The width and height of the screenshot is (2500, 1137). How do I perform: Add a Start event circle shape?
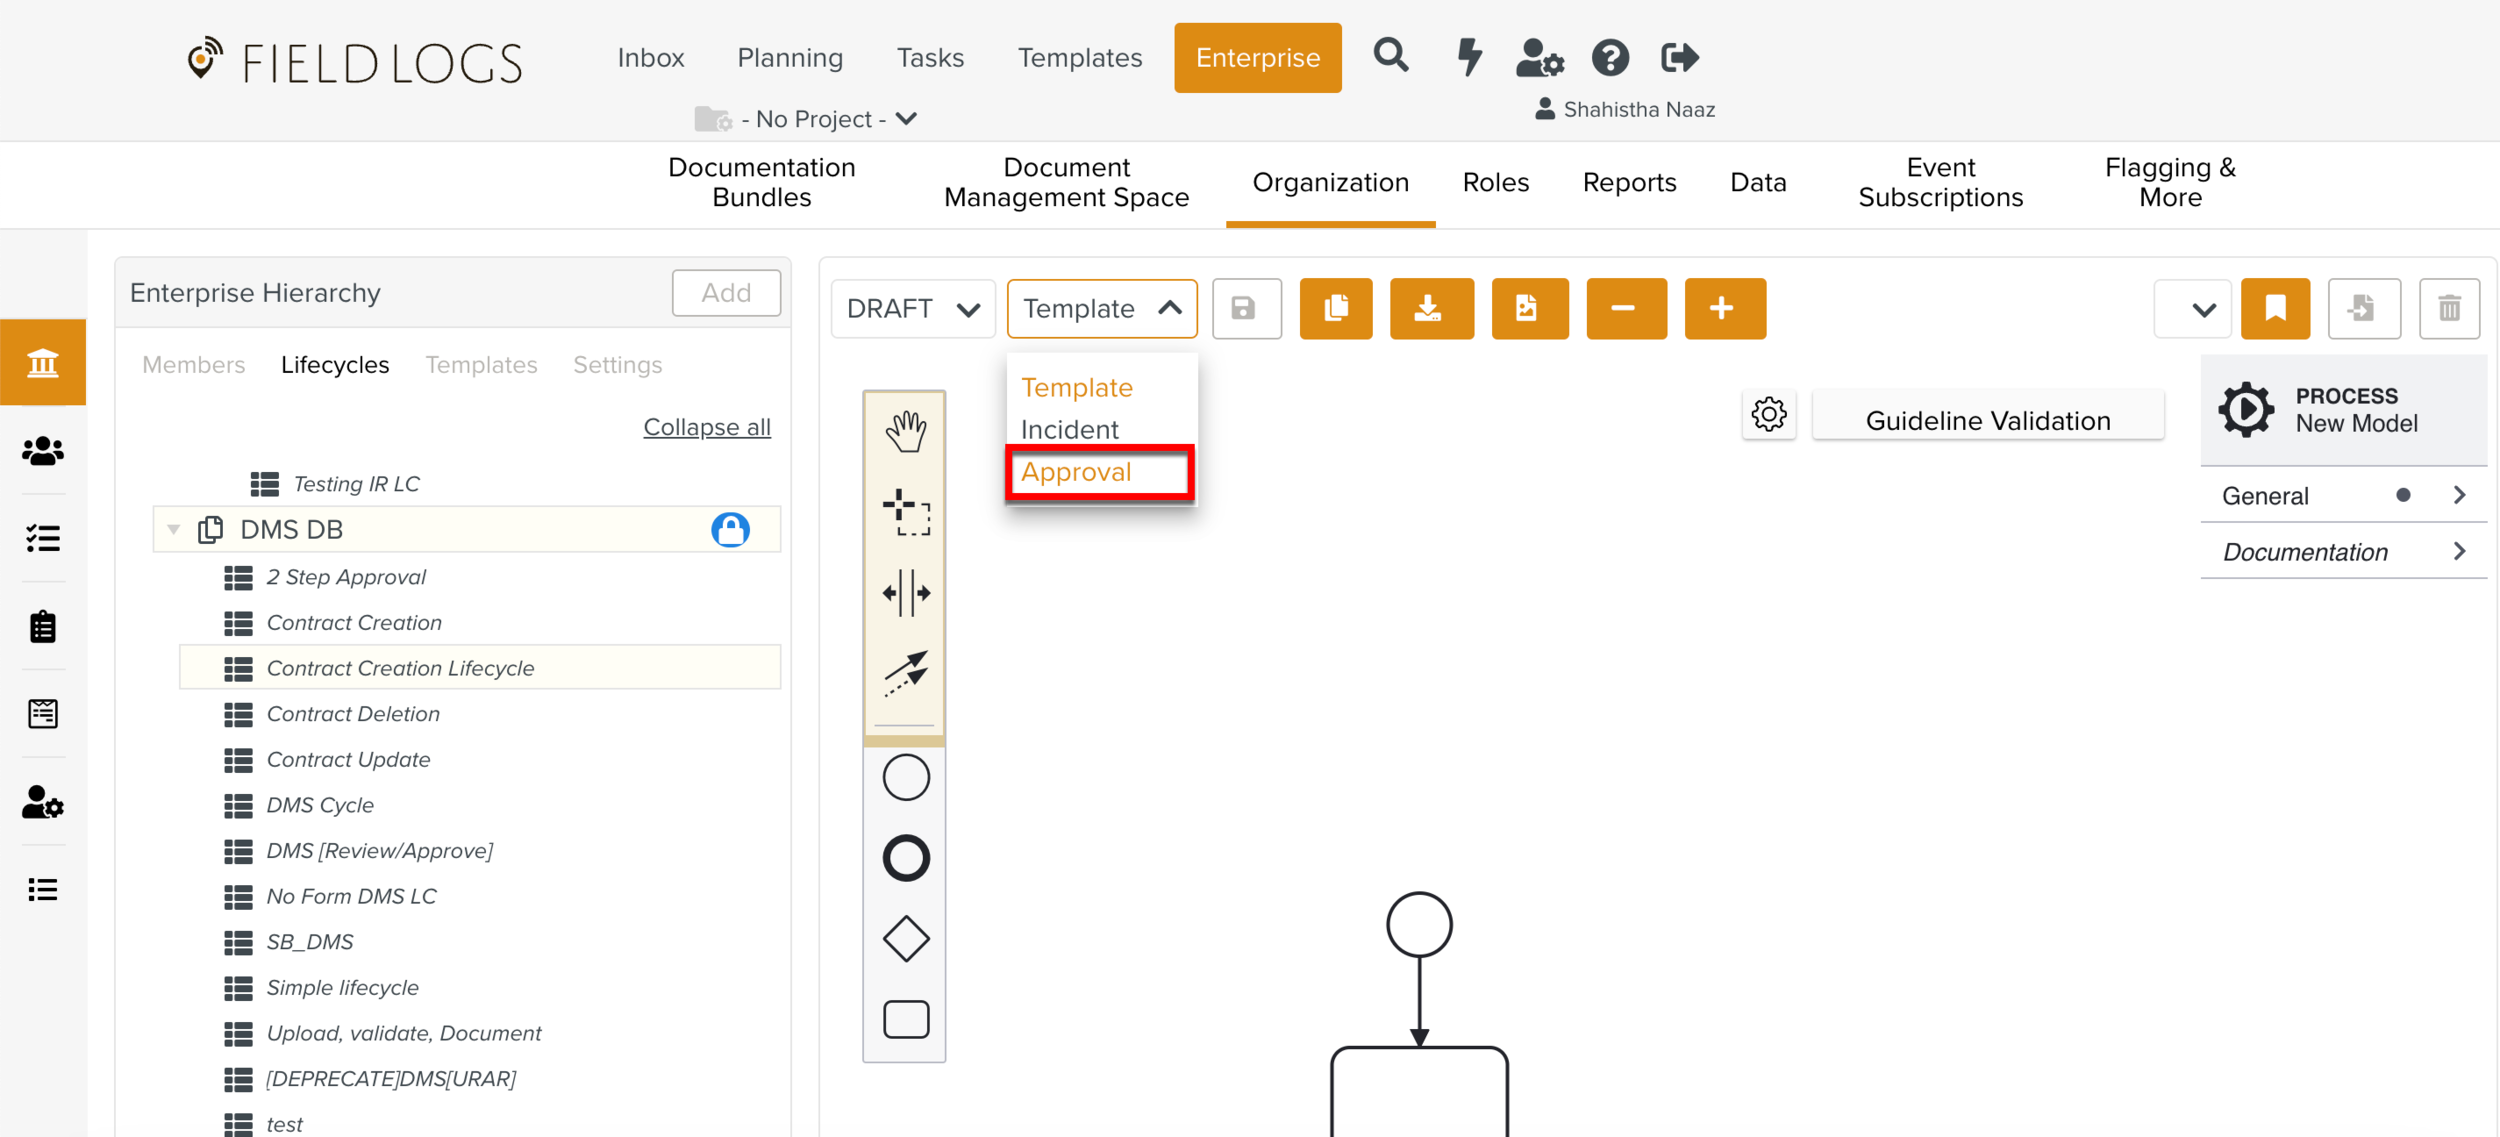(905, 778)
